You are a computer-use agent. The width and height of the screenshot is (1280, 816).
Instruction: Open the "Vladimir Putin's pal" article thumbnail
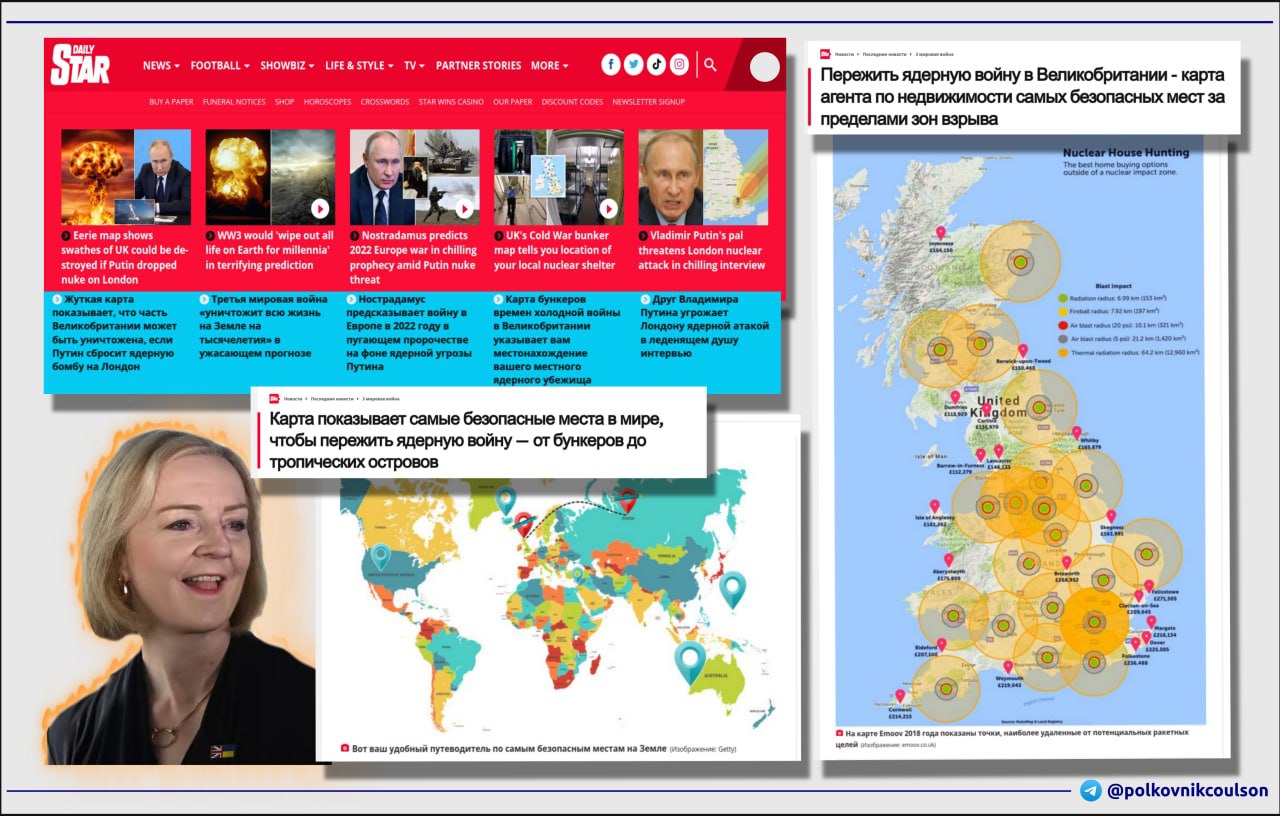pyautogui.click(x=703, y=177)
